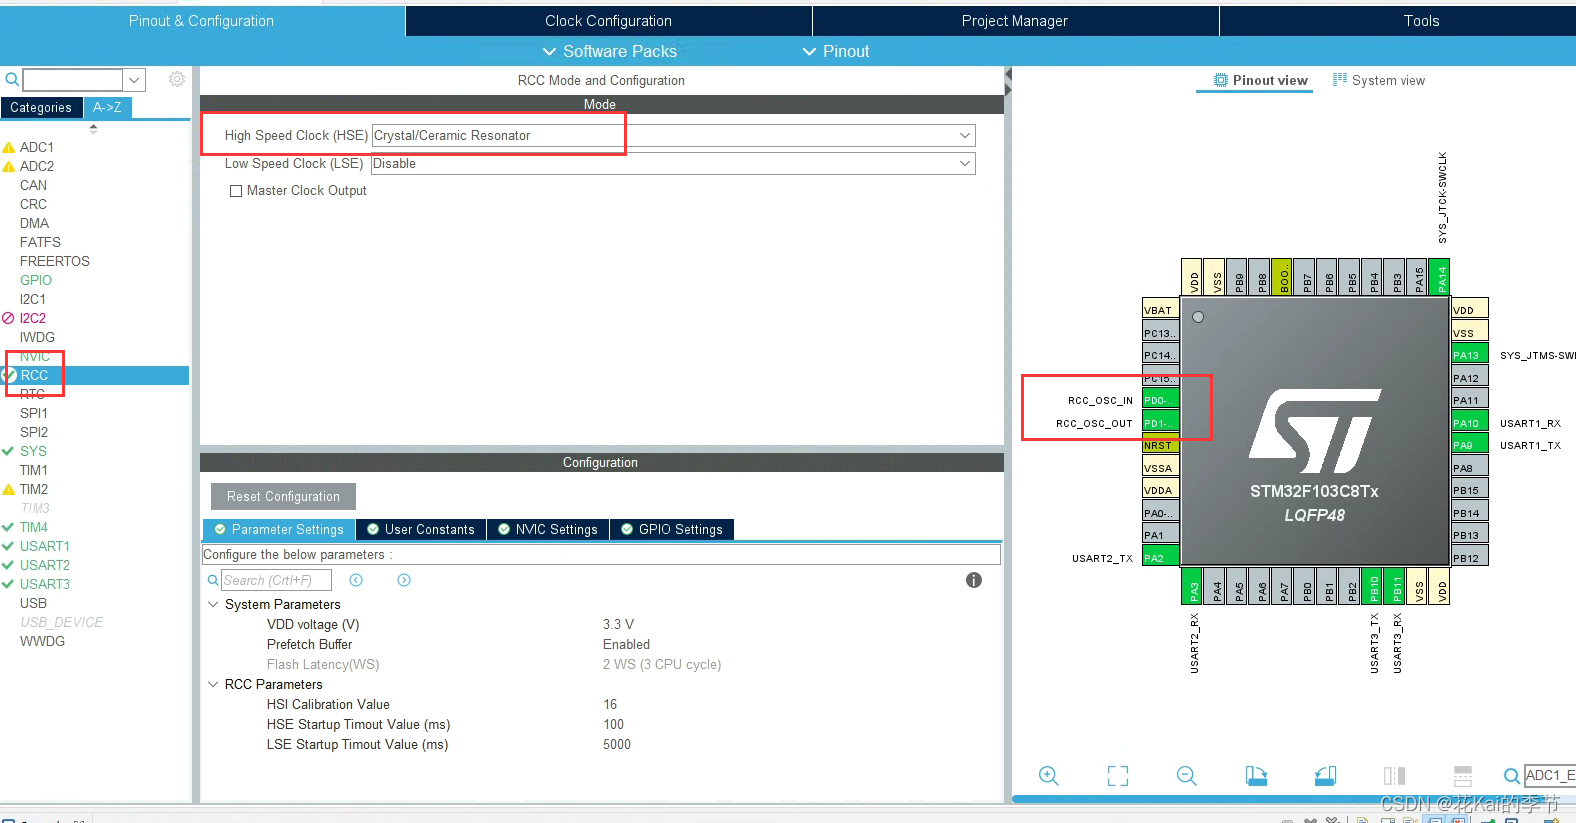
Task: Click the rotate counter-clockwise chip icon
Action: (1325, 775)
